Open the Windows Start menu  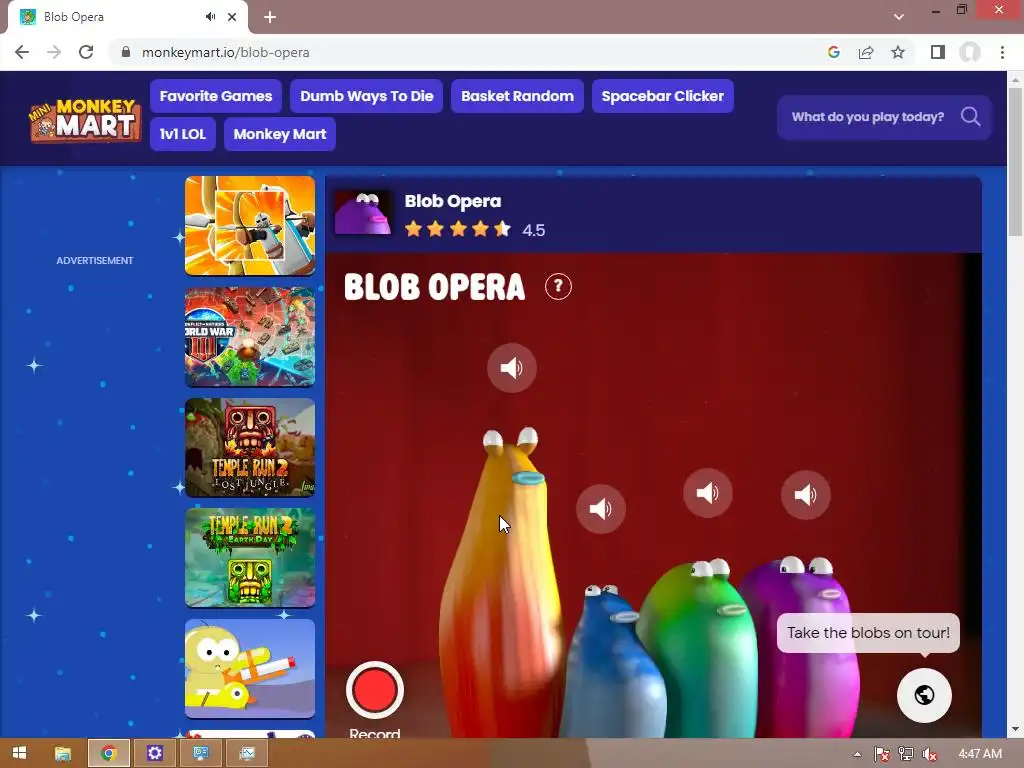click(19, 753)
